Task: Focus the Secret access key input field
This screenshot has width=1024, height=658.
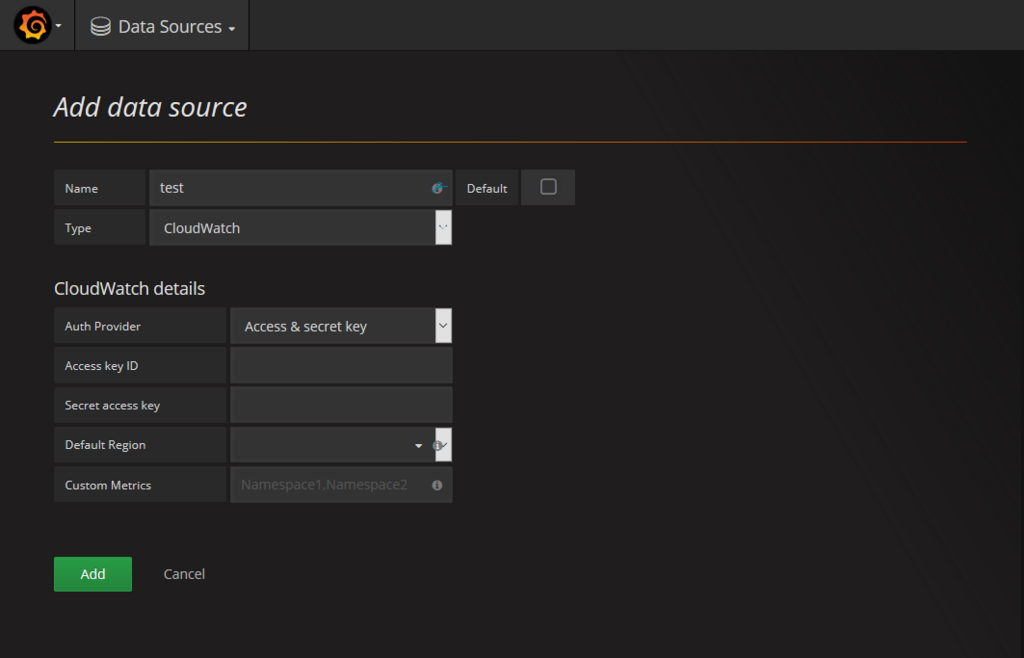Action: tap(341, 405)
